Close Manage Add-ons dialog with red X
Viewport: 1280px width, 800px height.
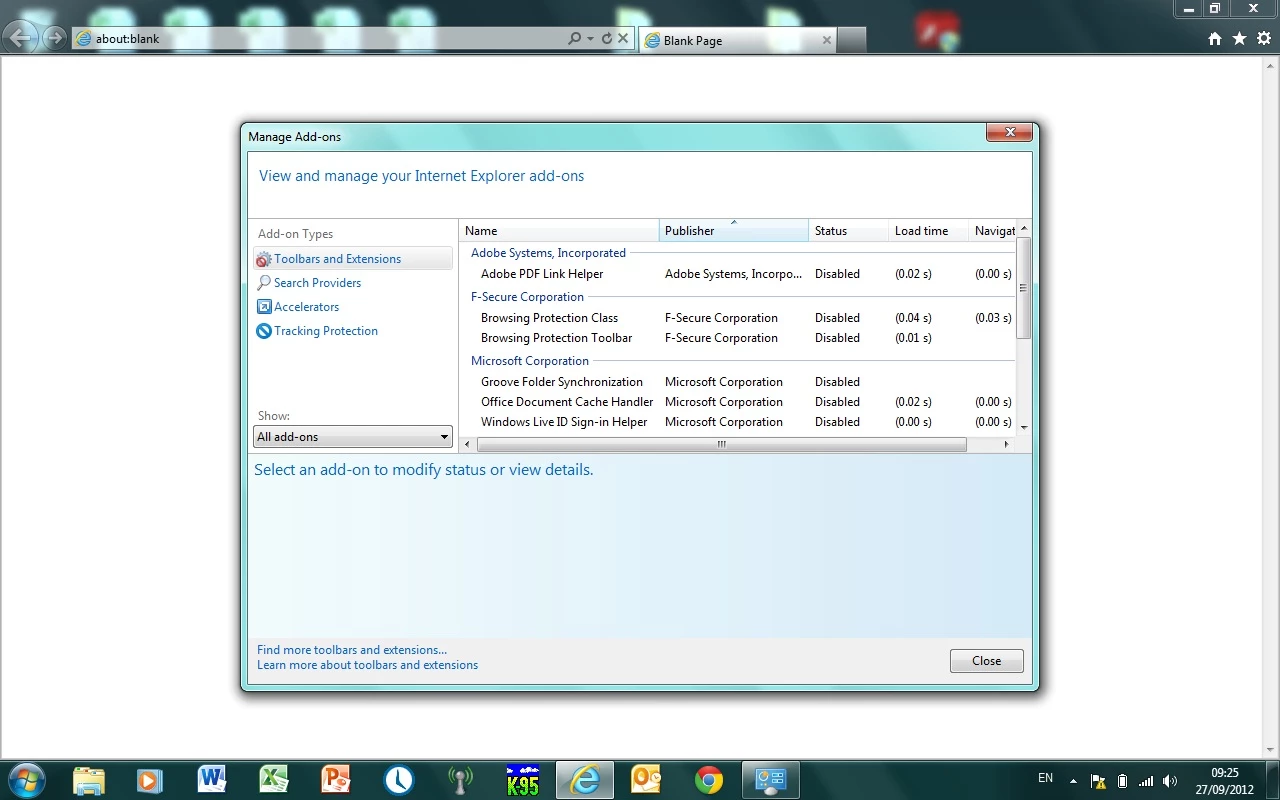[x=1009, y=132]
